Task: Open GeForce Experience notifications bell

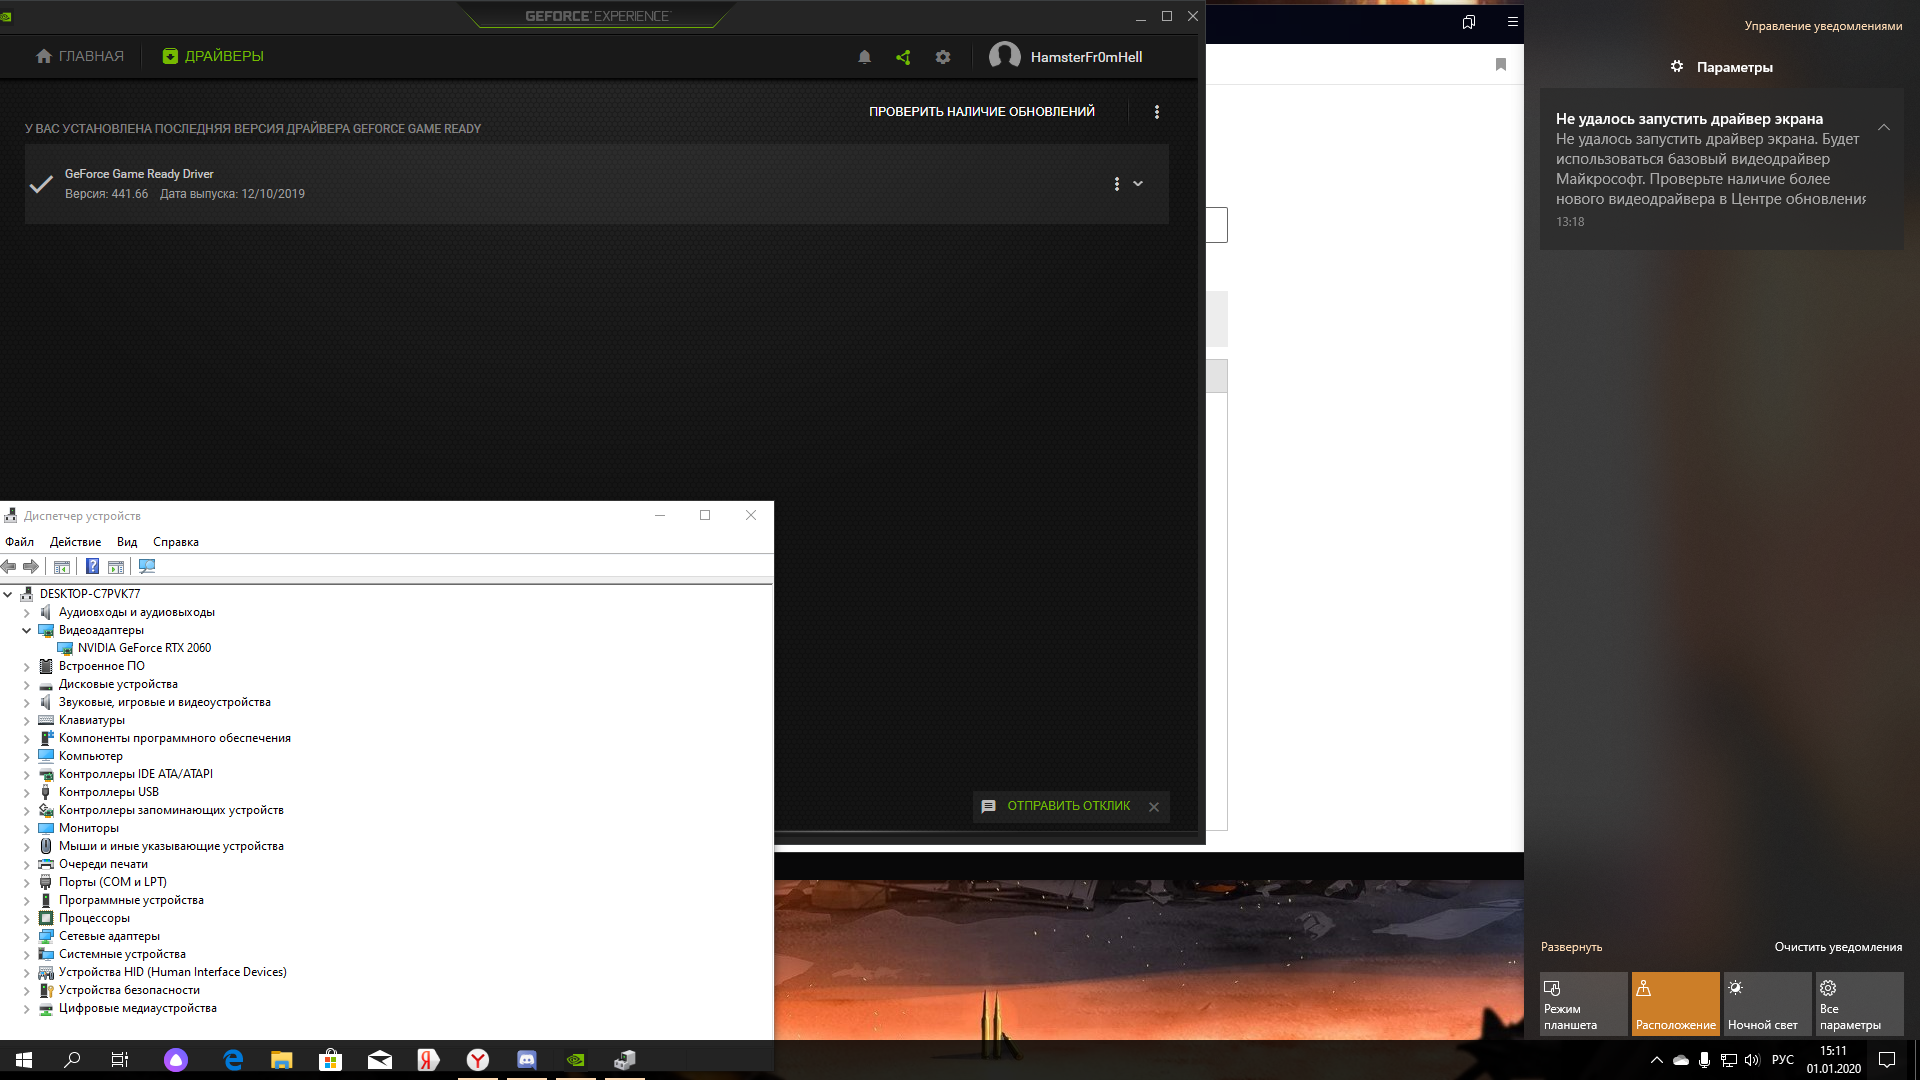Action: click(x=865, y=57)
